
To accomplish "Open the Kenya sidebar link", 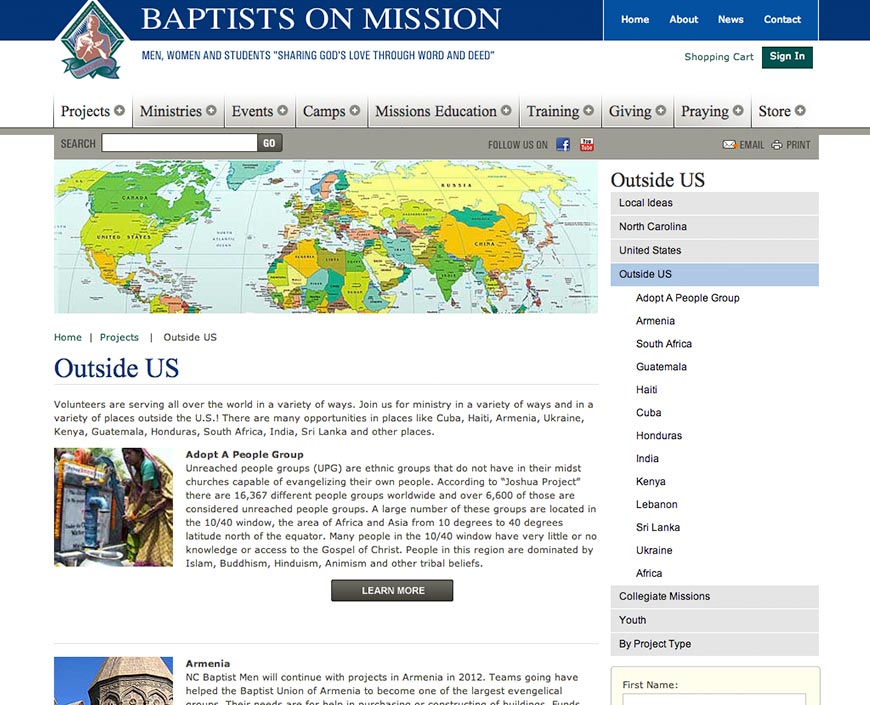I will [x=650, y=481].
